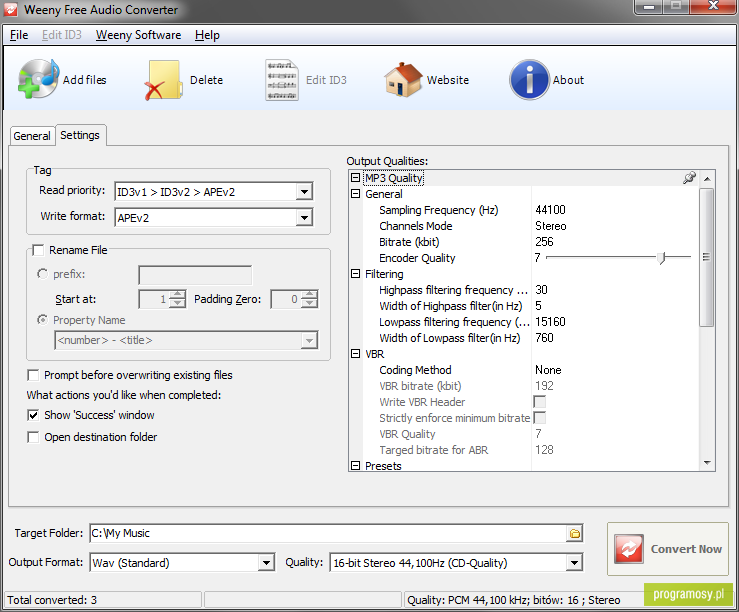739x612 pixels.
Task: Open the Edit ID3 menu
Action: [62, 35]
